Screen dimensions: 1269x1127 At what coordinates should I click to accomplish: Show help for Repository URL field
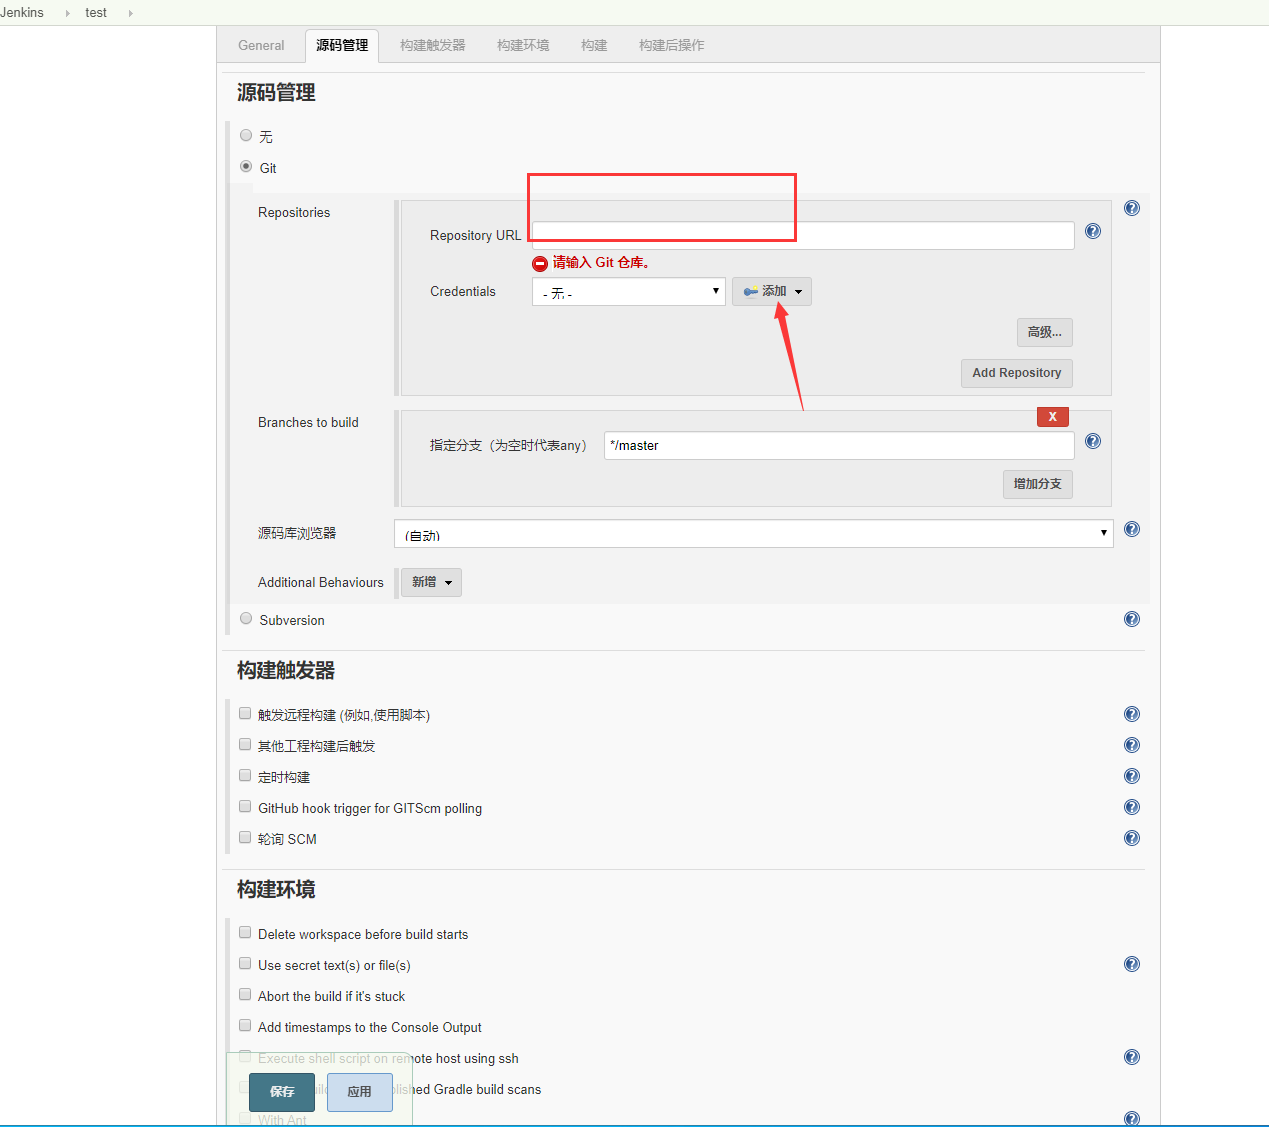click(x=1093, y=231)
